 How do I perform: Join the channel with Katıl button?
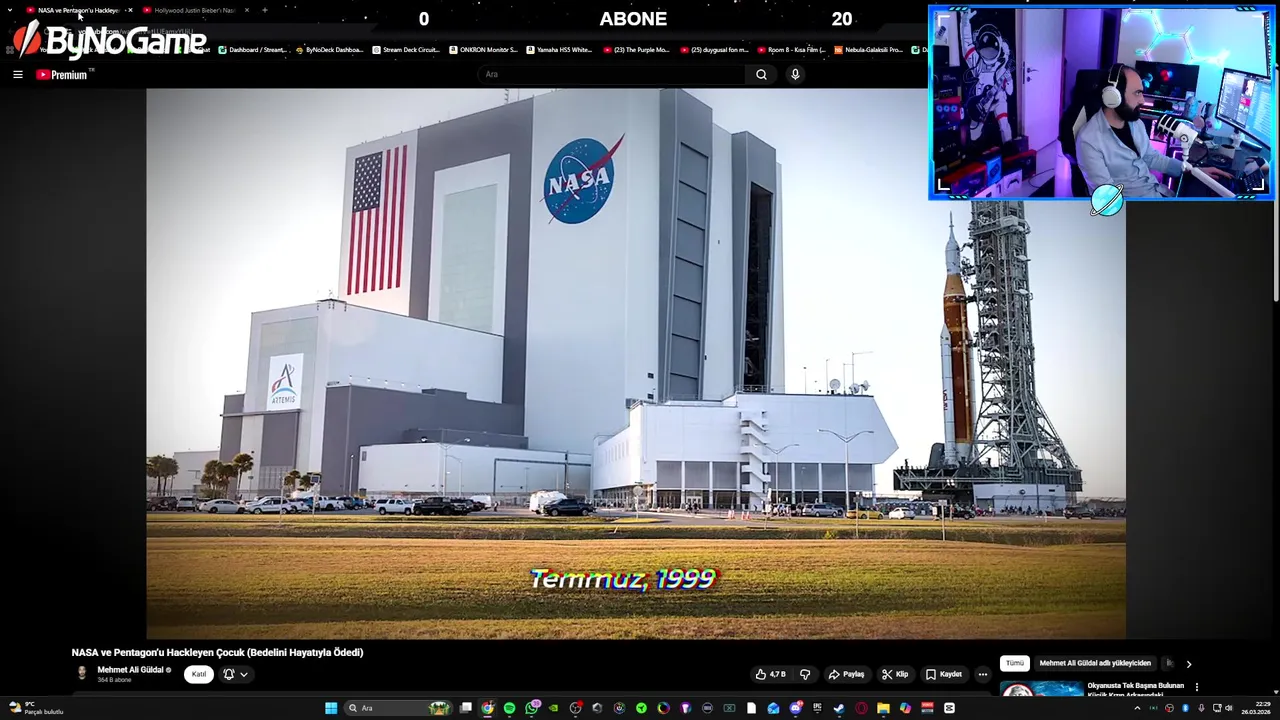pyautogui.click(x=199, y=674)
